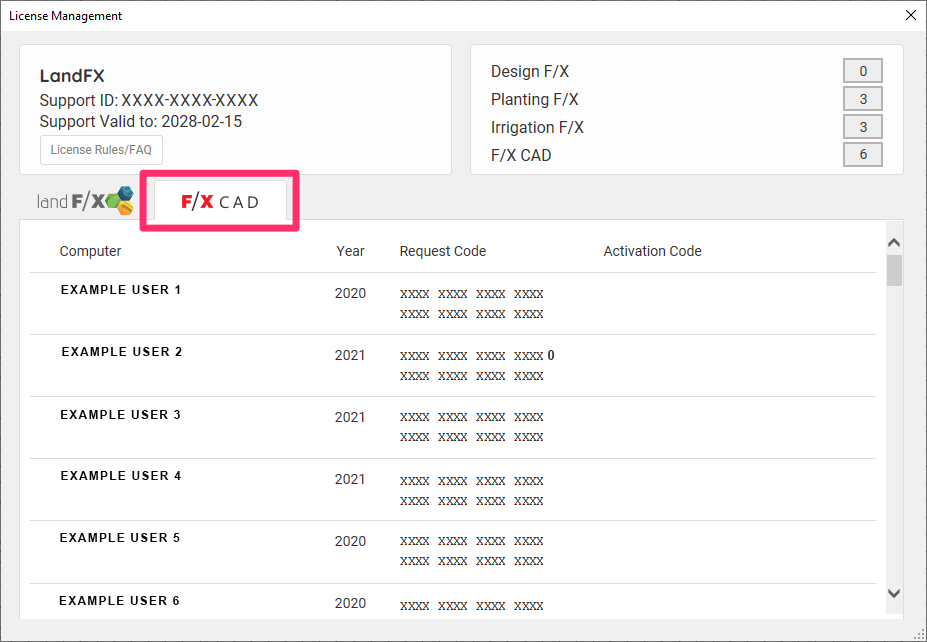927x642 pixels.
Task: Click the Design F/X count field
Action: [x=863, y=71]
